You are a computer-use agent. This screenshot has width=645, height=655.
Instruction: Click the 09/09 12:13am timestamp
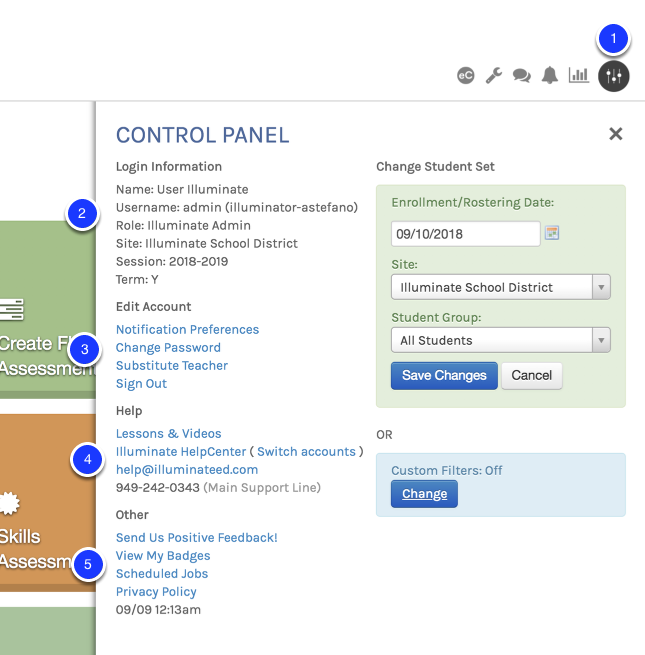coord(158,609)
